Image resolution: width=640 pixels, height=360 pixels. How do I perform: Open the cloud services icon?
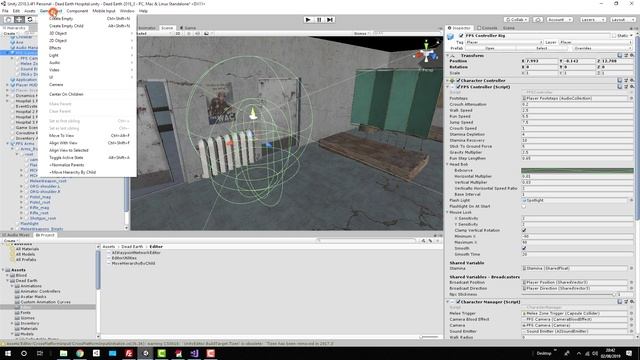pyautogui.click(x=538, y=20)
